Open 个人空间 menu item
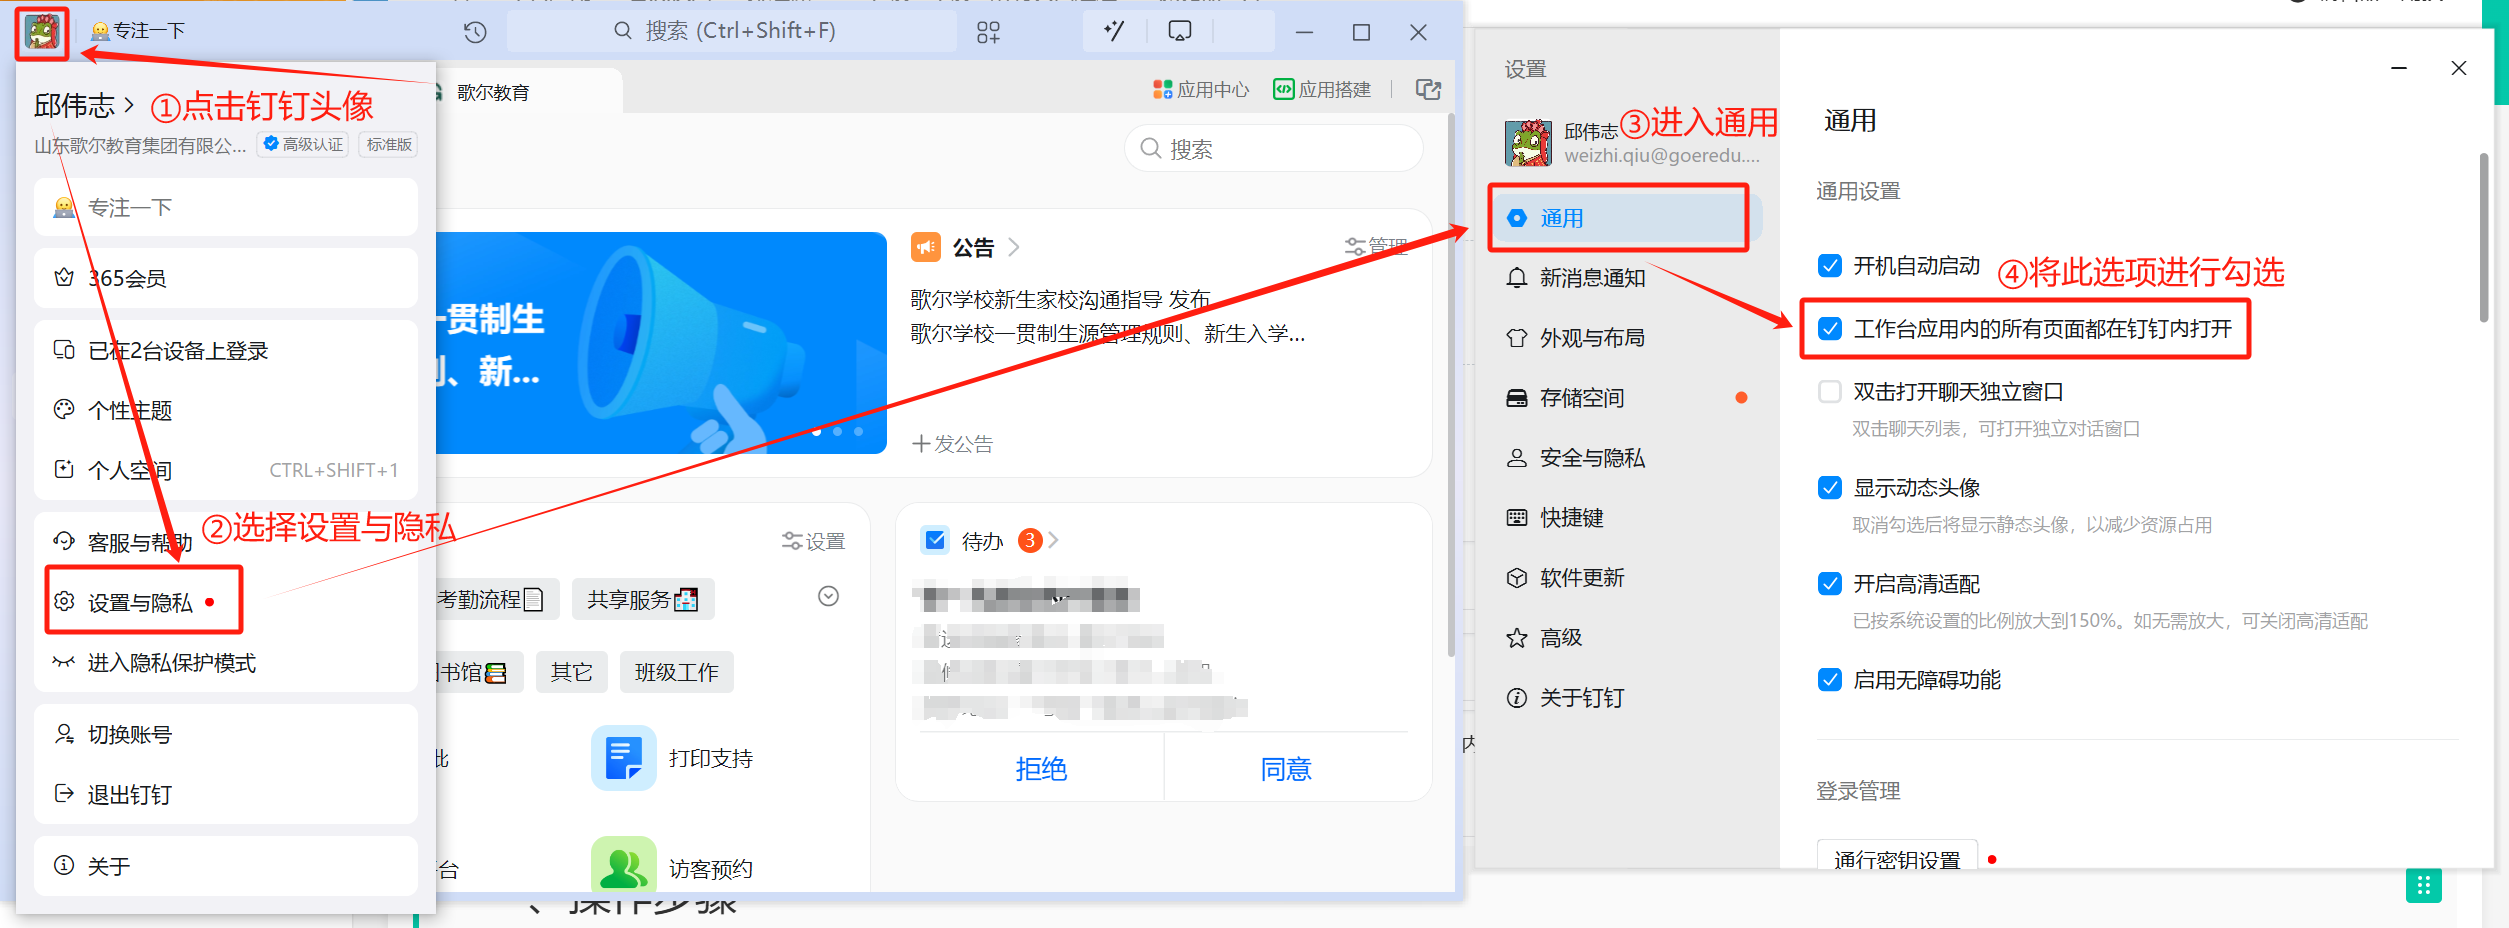2509x928 pixels. pyautogui.click(x=226, y=470)
